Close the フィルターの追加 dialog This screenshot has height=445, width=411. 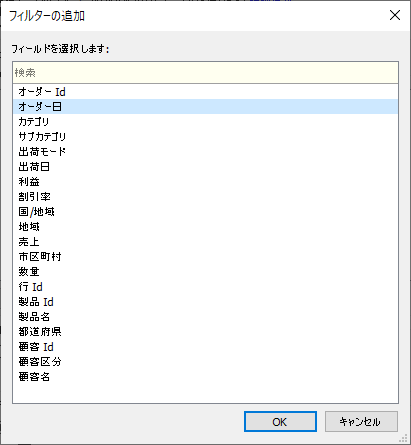click(395, 15)
